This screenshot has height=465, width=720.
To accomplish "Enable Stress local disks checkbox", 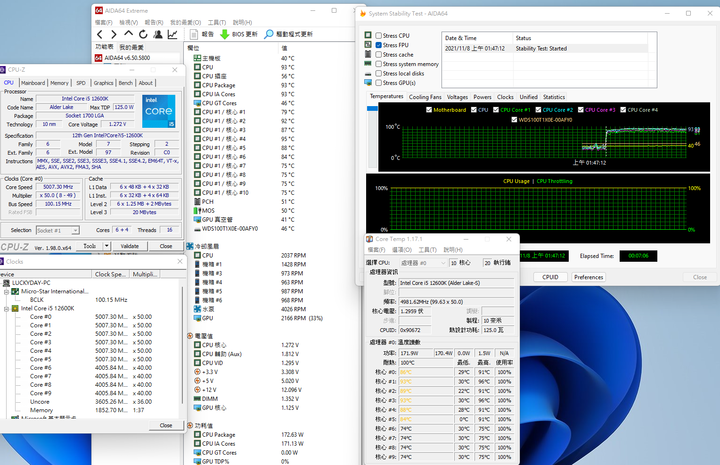I will click(x=378, y=73).
